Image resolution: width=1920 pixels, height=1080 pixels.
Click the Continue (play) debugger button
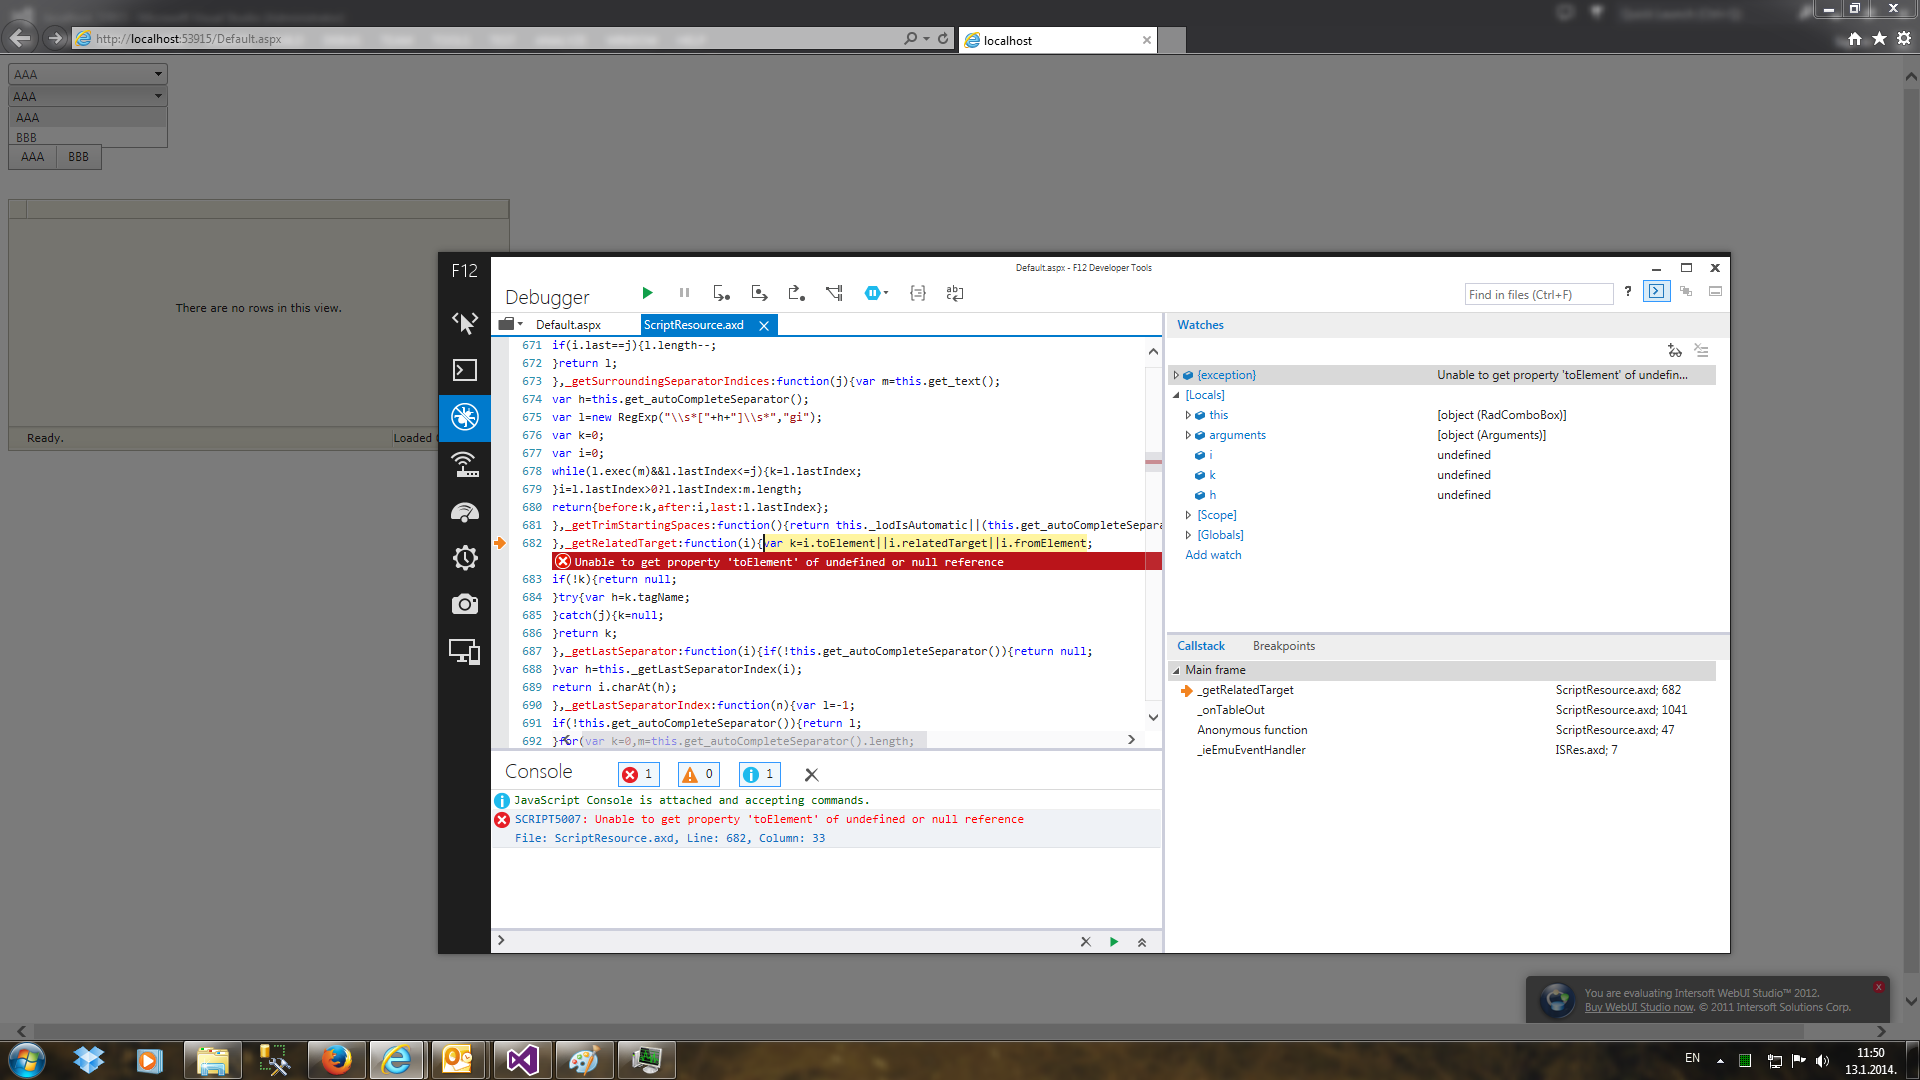click(x=647, y=293)
